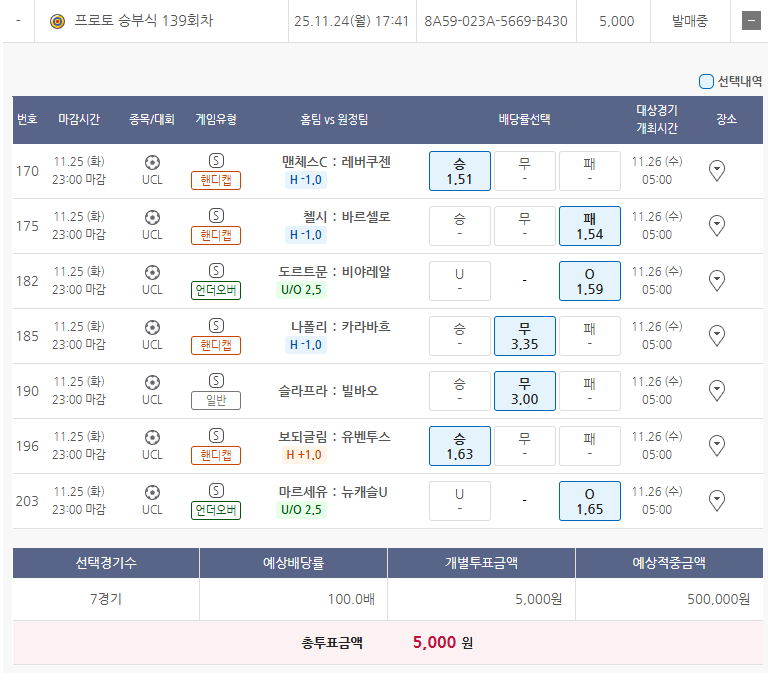Click the ticket number 8A59-023A-5669-B430
Screen dimensions: 768x673
[x=495, y=21]
